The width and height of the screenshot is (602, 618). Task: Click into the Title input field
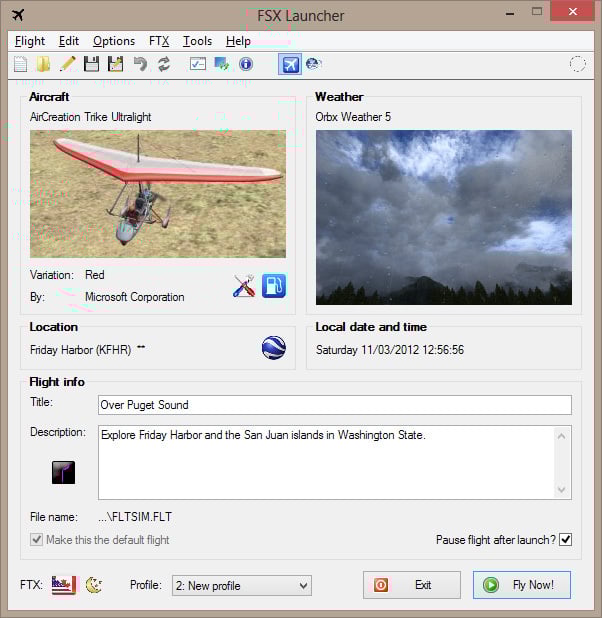point(335,405)
